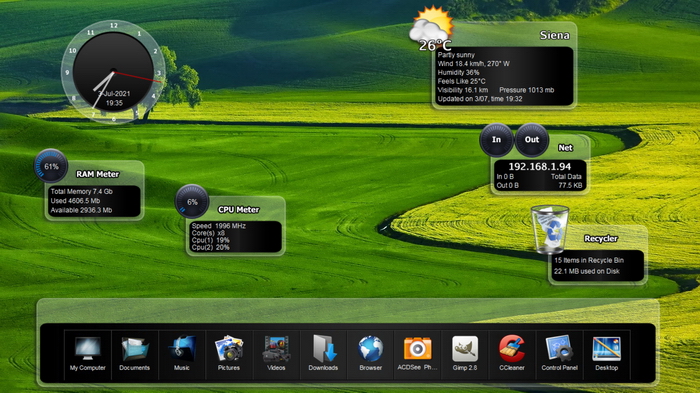Click the CPU 6% usage dial
The width and height of the screenshot is (700, 393).
point(192,201)
